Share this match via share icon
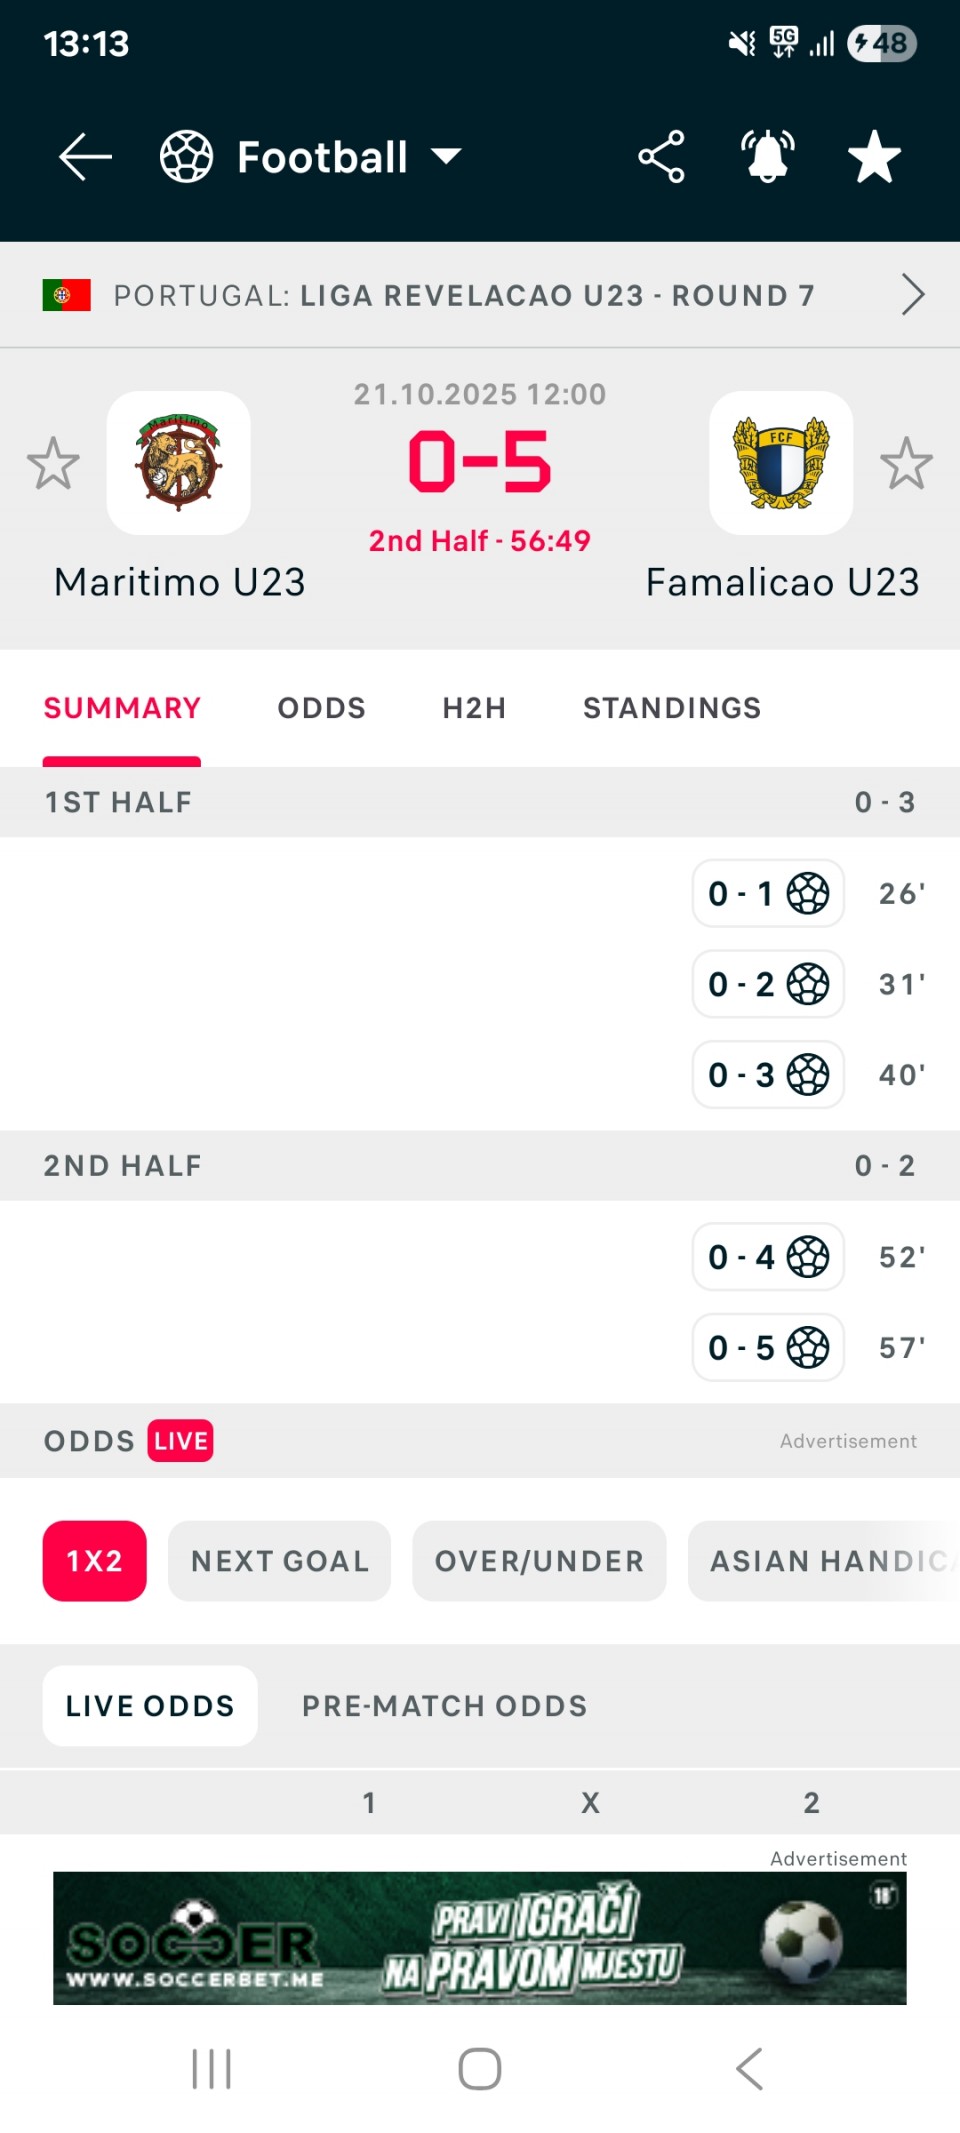The width and height of the screenshot is (960, 2133). (661, 157)
